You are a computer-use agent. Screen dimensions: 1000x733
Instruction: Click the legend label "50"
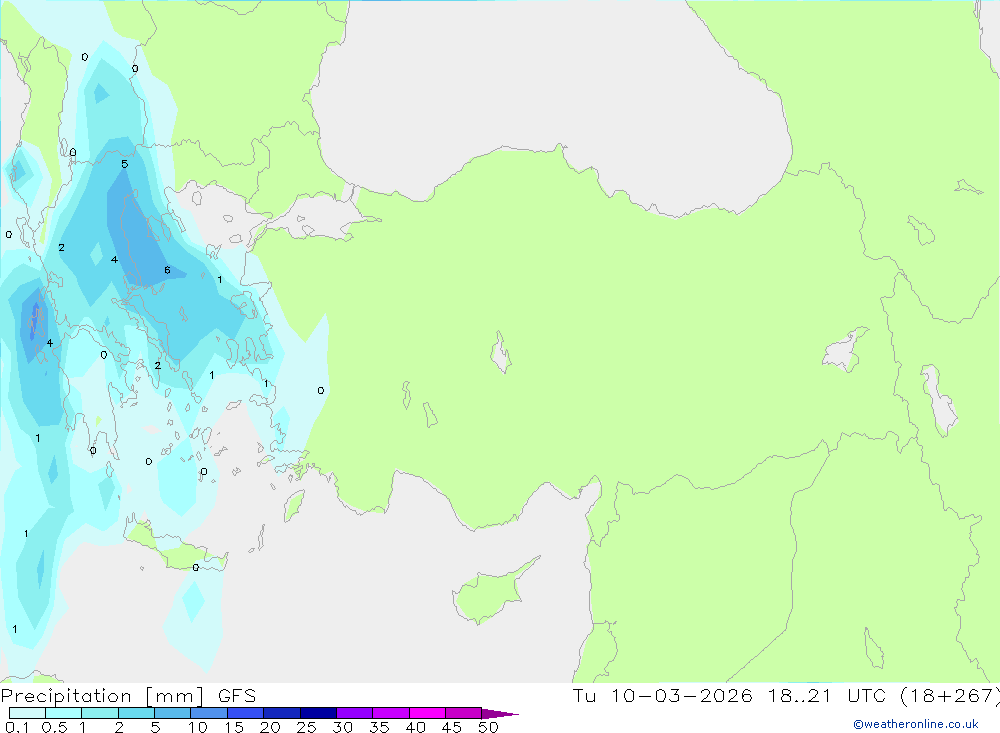click(x=488, y=727)
